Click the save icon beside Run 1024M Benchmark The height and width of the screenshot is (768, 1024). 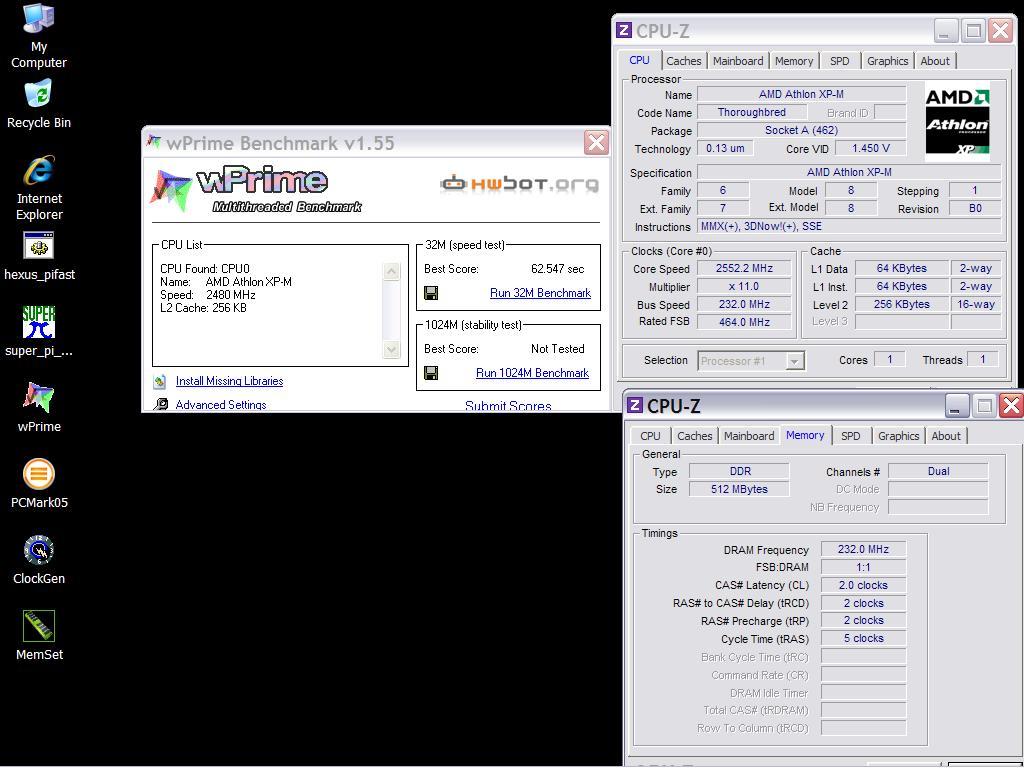pos(431,373)
